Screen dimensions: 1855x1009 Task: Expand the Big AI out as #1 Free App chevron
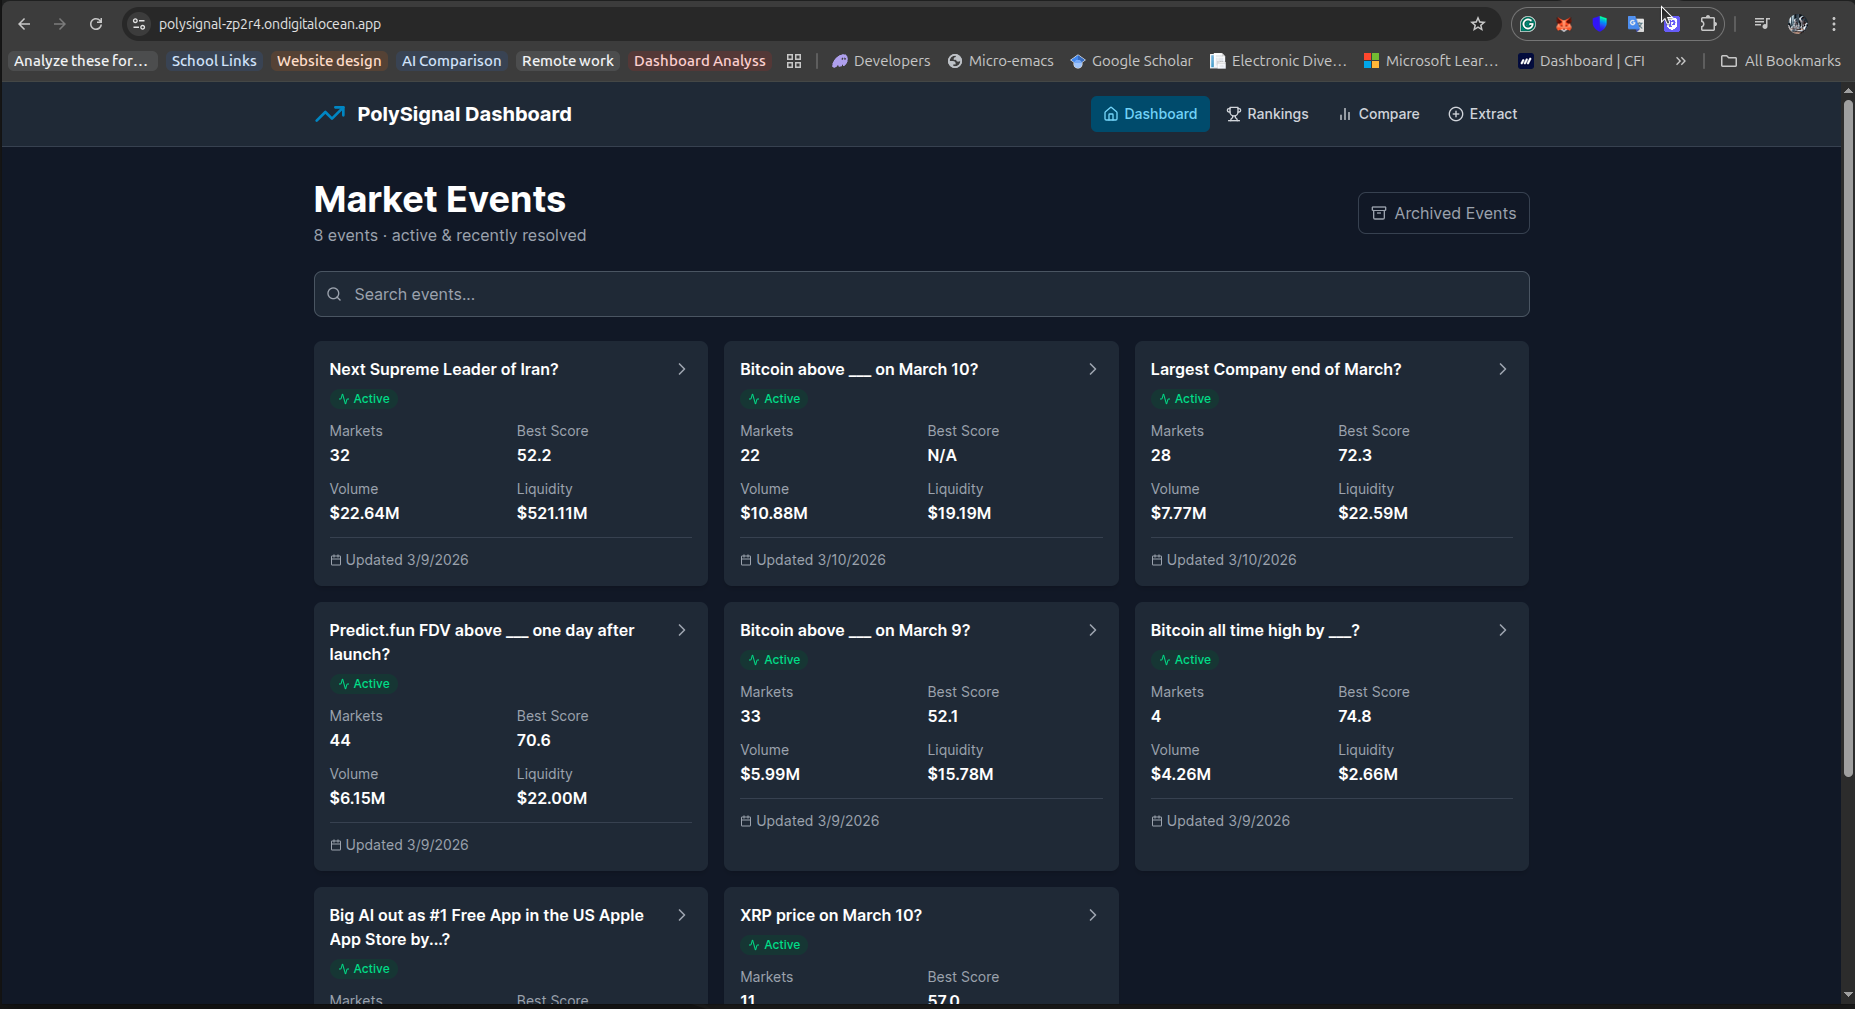(x=682, y=915)
